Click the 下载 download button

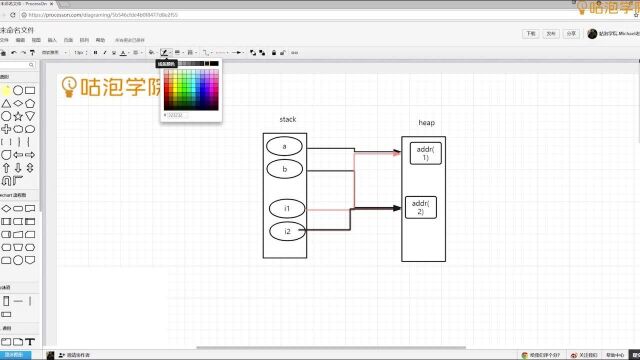tap(531, 33)
